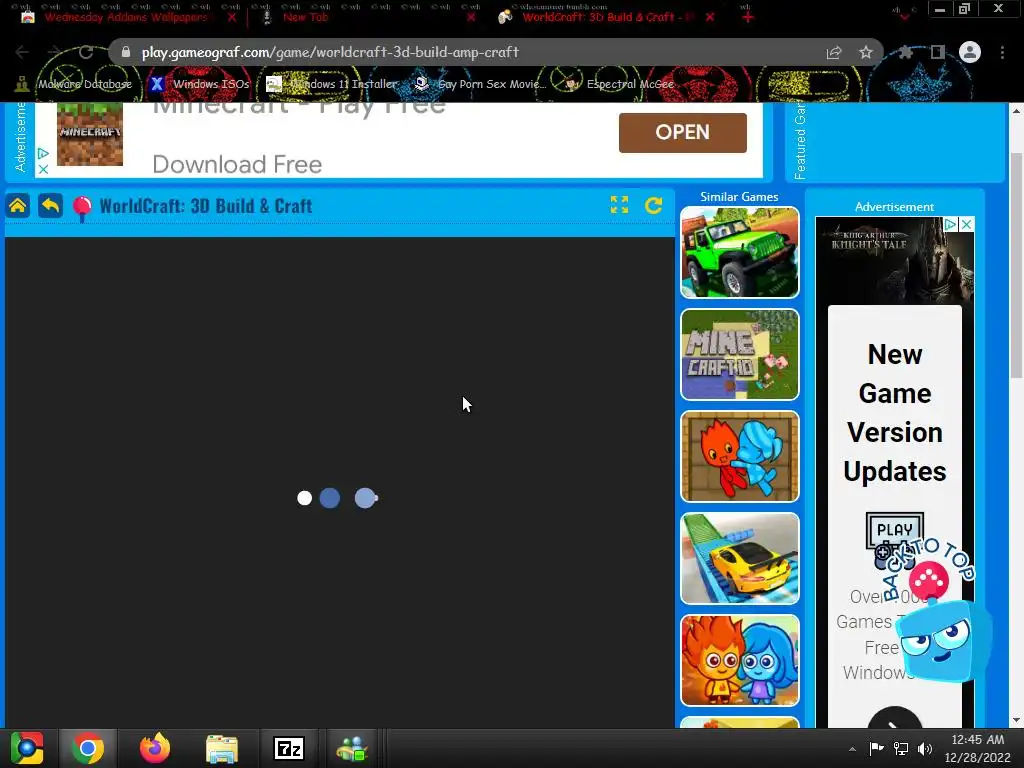Click AdChoices icon on King Arthur ad
This screenshot has width=1024, height=768.
point(951,224)
